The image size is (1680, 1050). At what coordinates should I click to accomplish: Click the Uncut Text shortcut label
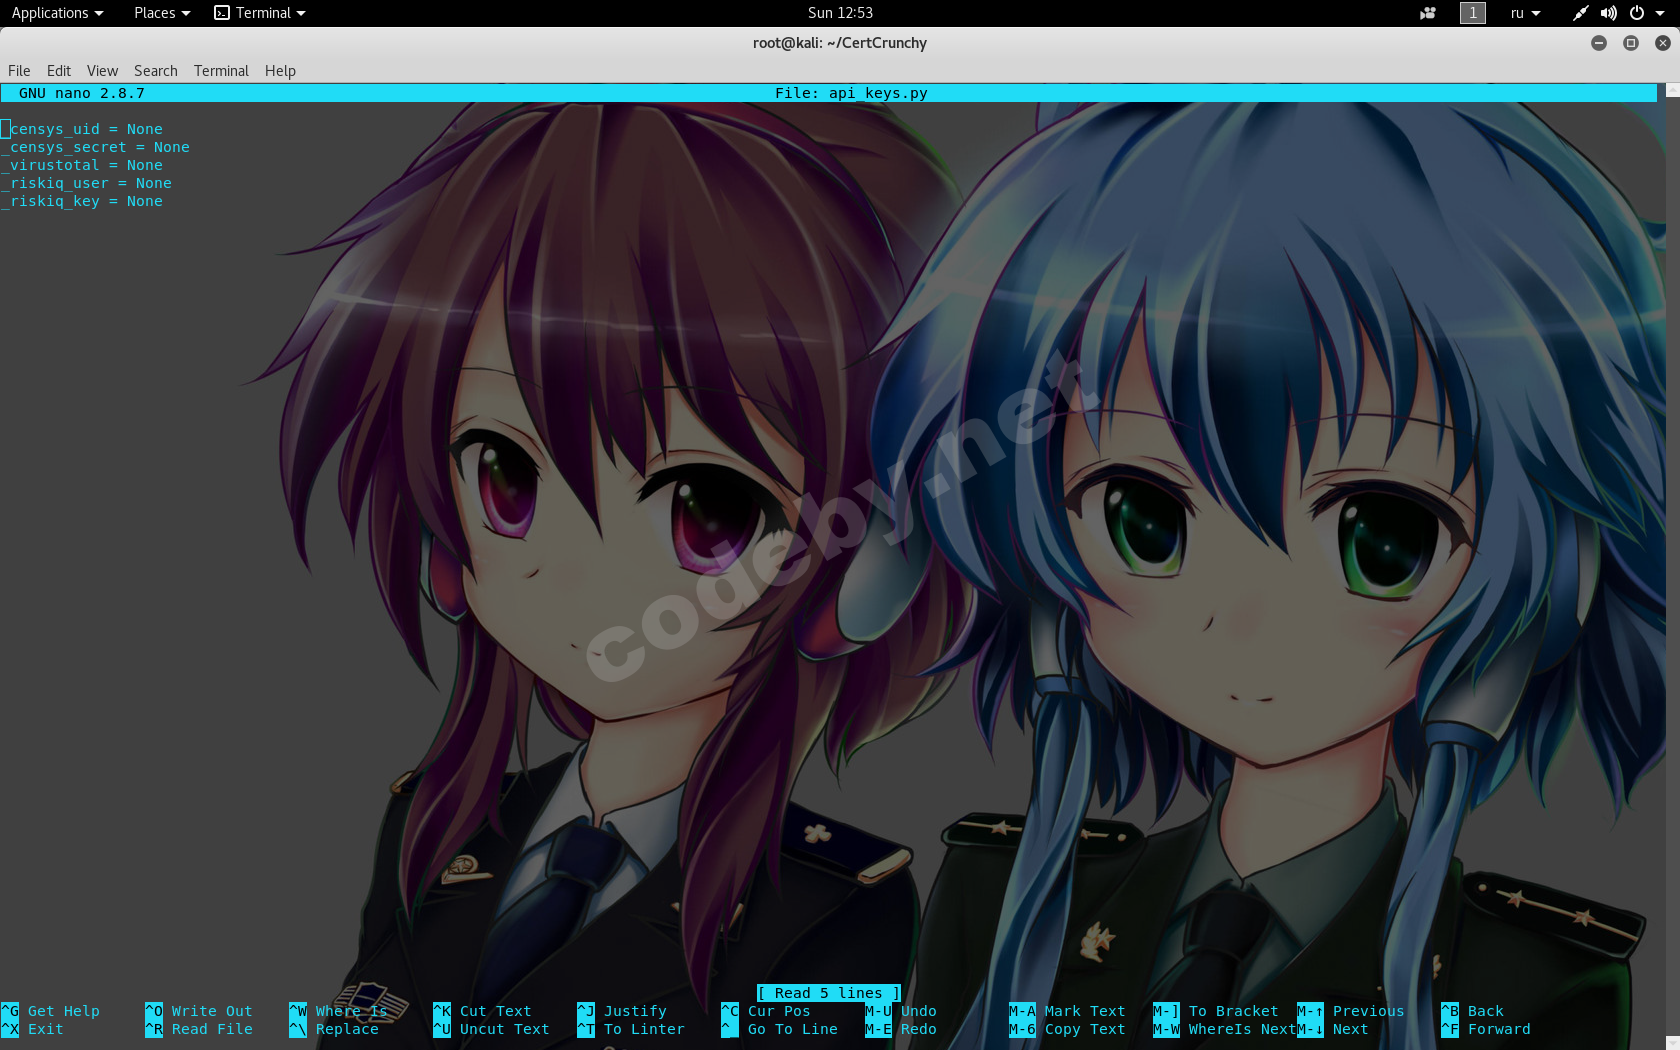click(x=505, y=1029)
